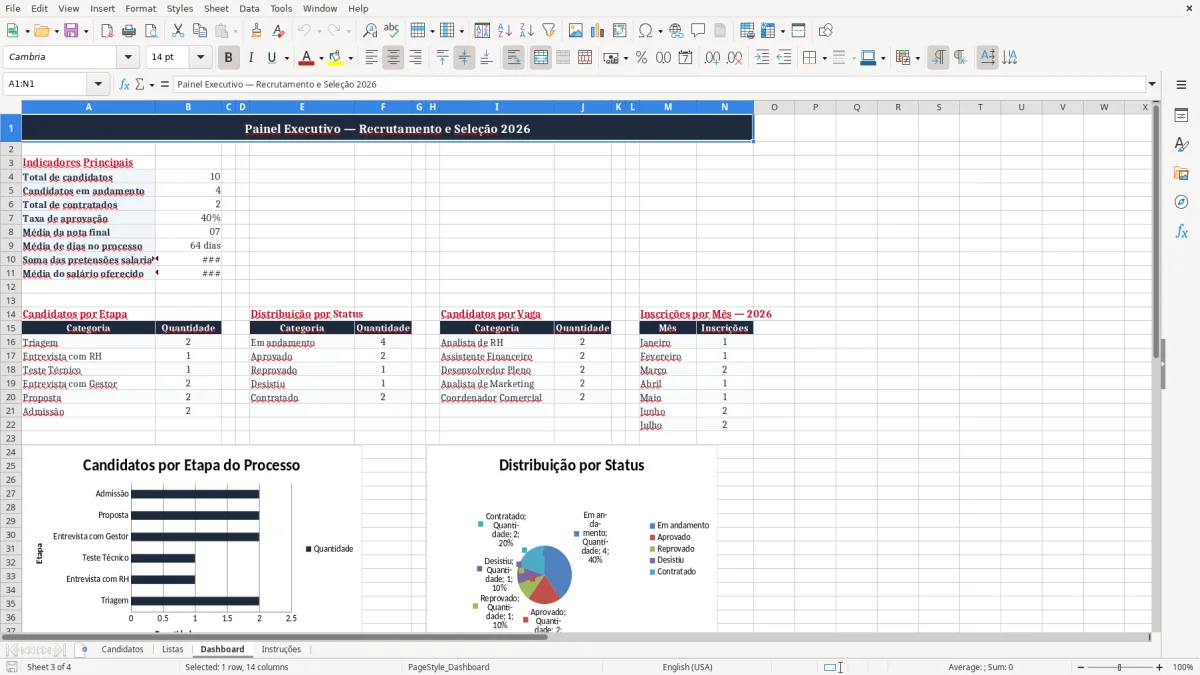This screenshot has height=675, width=1200.
Task: Switch to the Listas sheet tab
Action: pyautogui.click(x=173, y=649)
